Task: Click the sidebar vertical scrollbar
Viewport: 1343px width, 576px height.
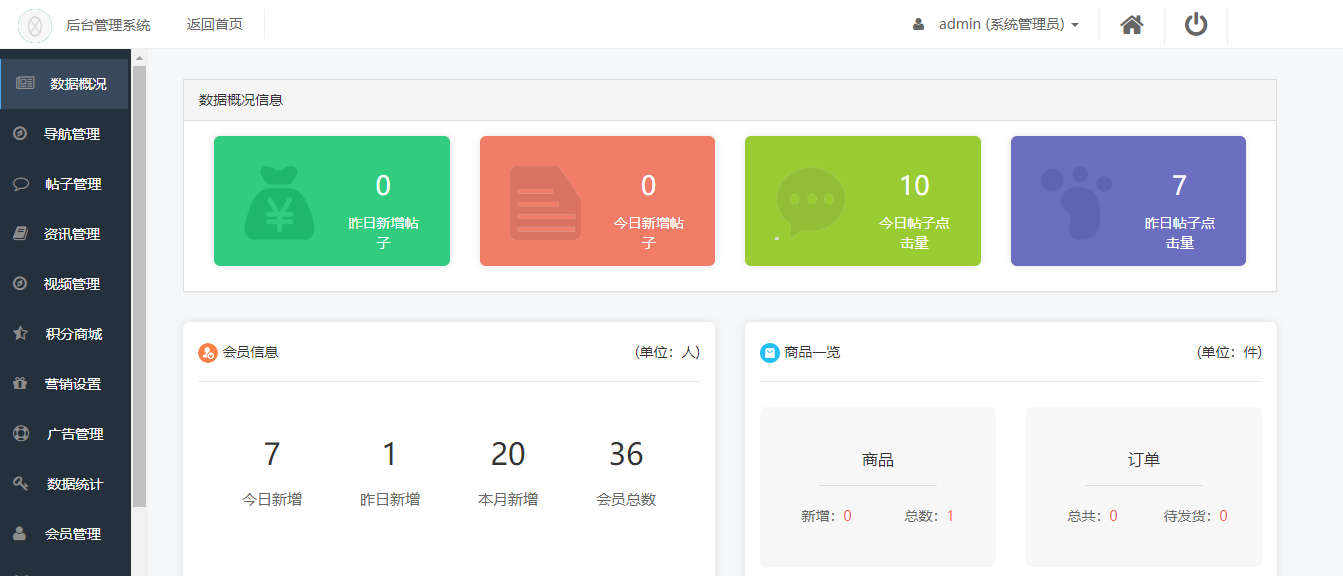Action: coord(139,286)
